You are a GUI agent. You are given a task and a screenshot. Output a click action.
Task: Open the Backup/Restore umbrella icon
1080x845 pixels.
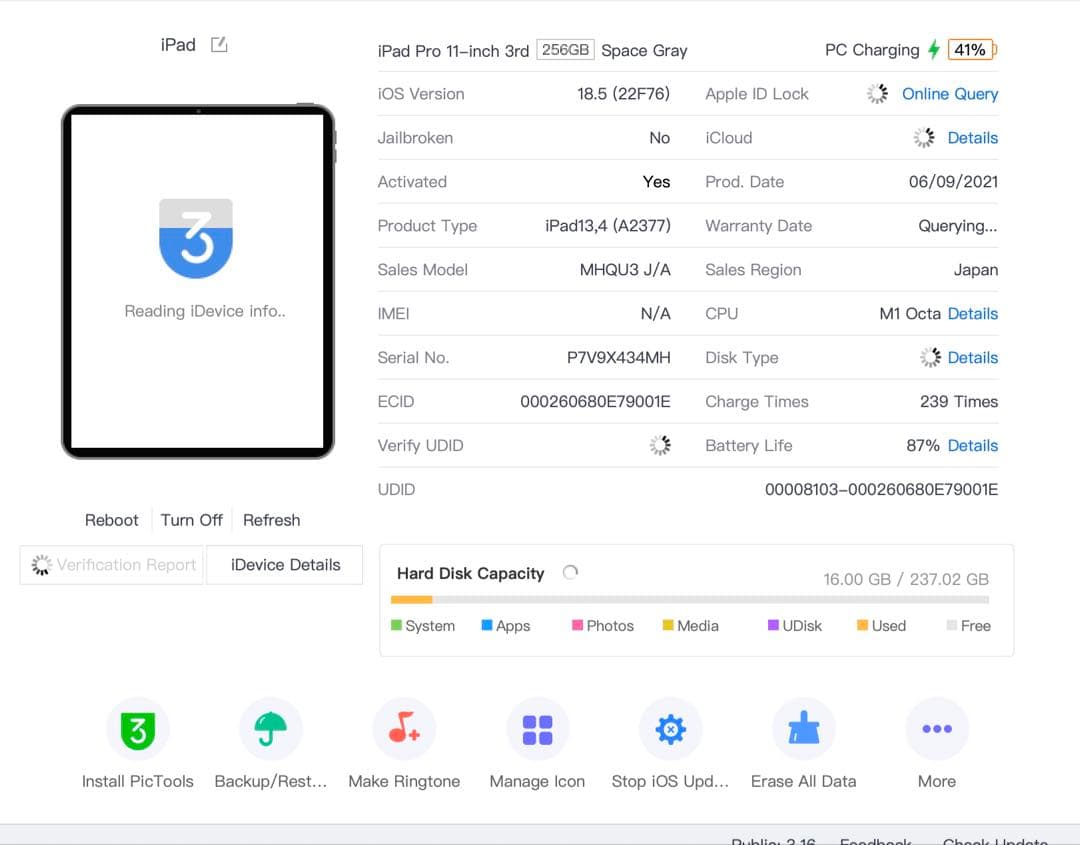point(271,730)
